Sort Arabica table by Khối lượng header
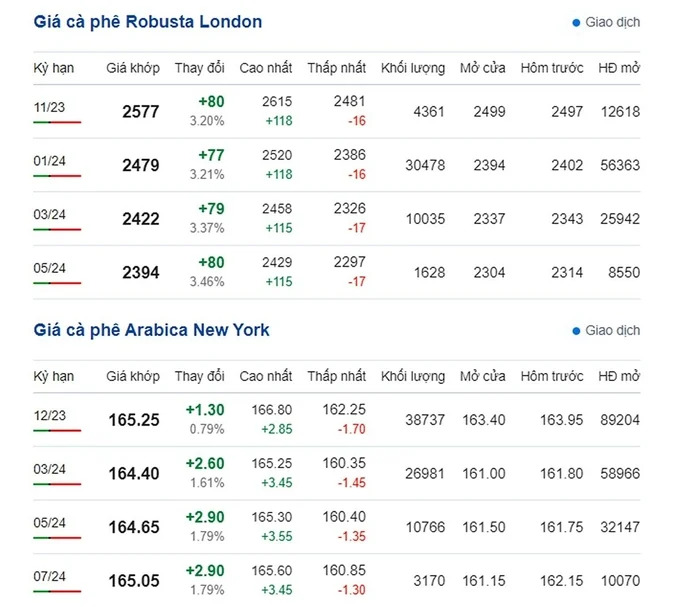Image resolution: width=680 pixels, height=607 pixels. click(413, 376)
